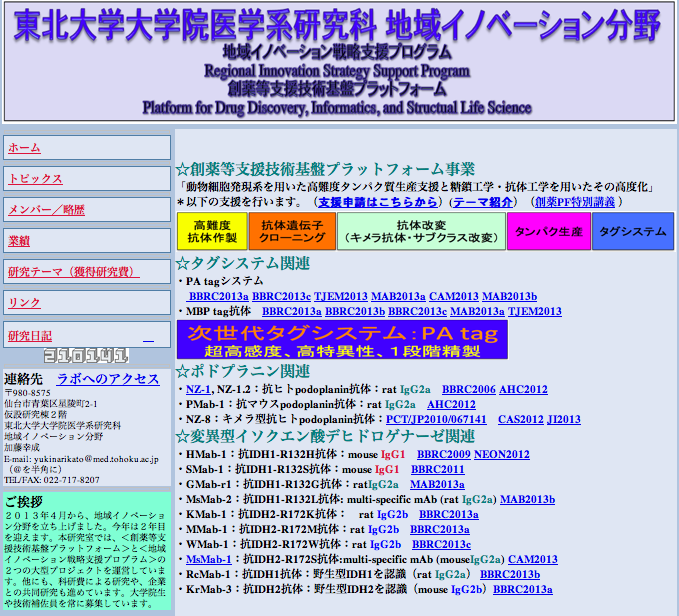Viewport: 679px width, 616px height.
Task: Open BBRC2013b link in RcMab-1 row
Action: 510,574
